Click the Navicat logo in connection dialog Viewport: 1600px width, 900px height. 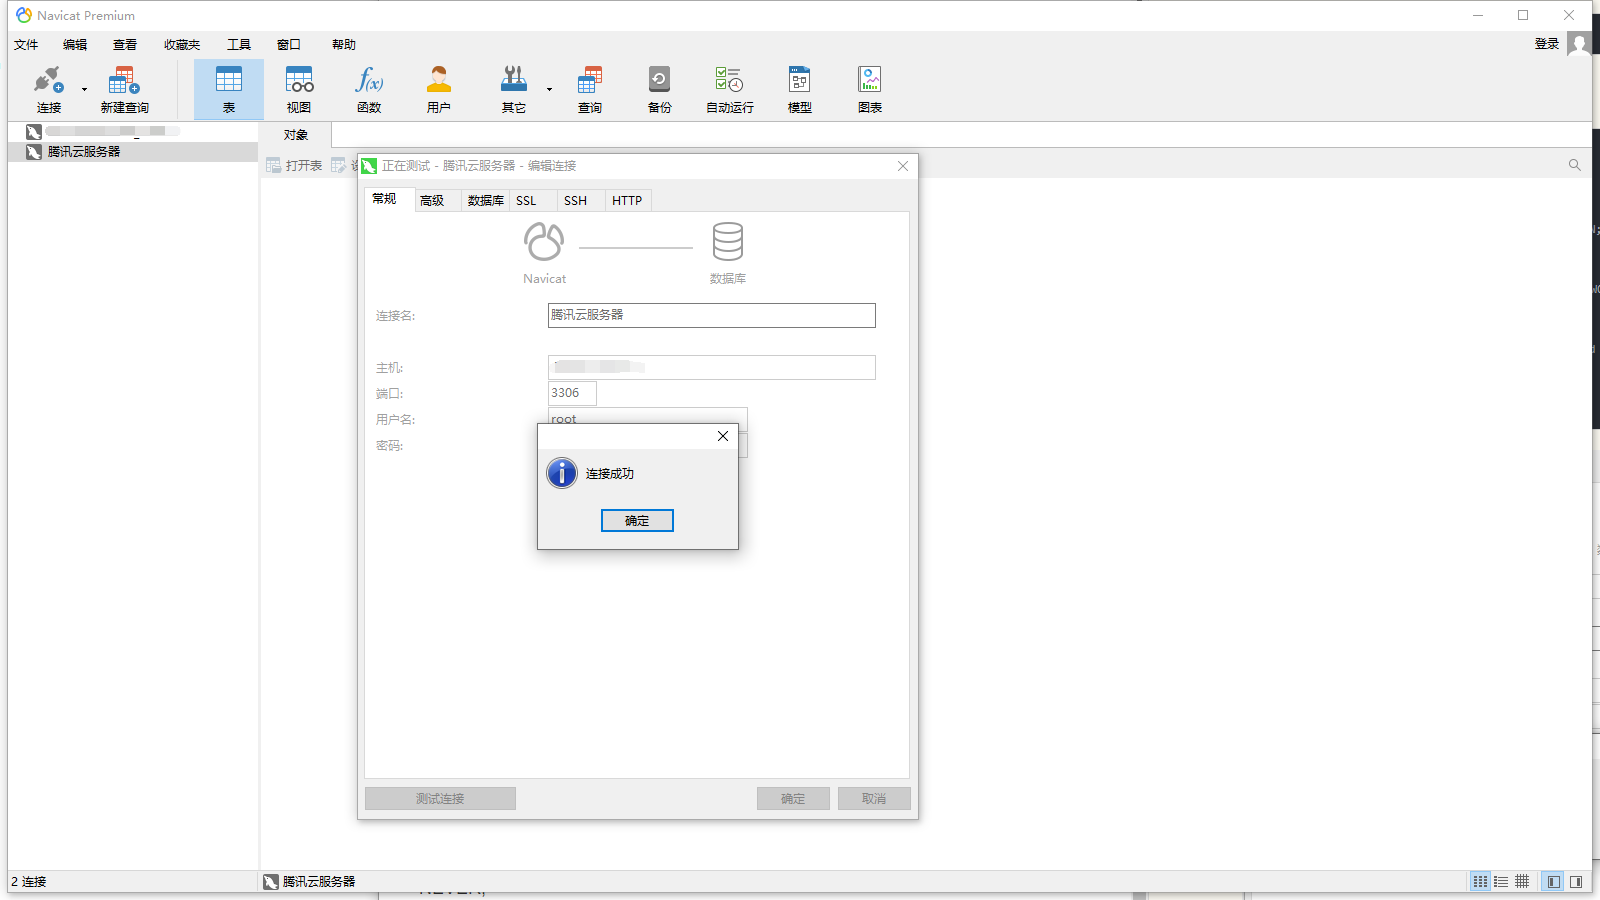544,242
